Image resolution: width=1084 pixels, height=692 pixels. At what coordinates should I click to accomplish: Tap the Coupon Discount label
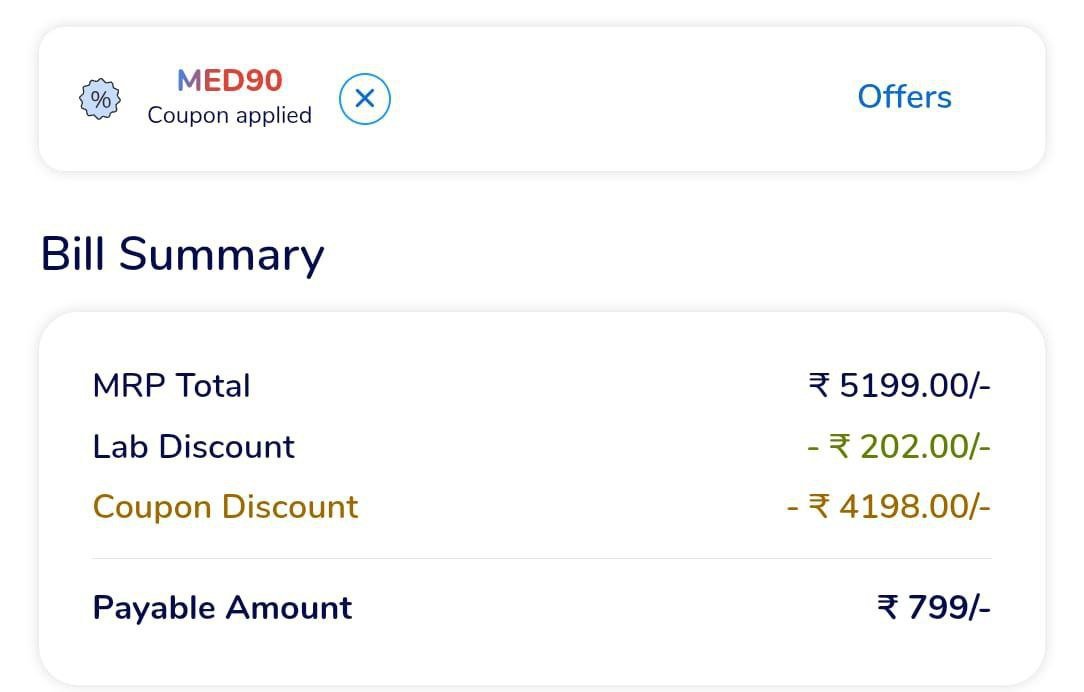[225, 507]
